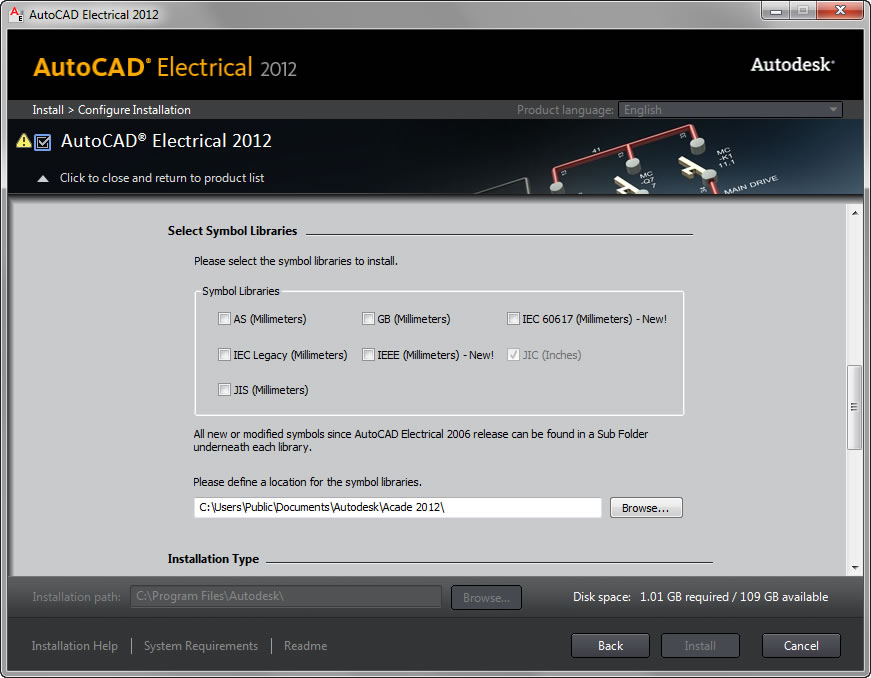Open the Product language dropdown

(730, 109)
